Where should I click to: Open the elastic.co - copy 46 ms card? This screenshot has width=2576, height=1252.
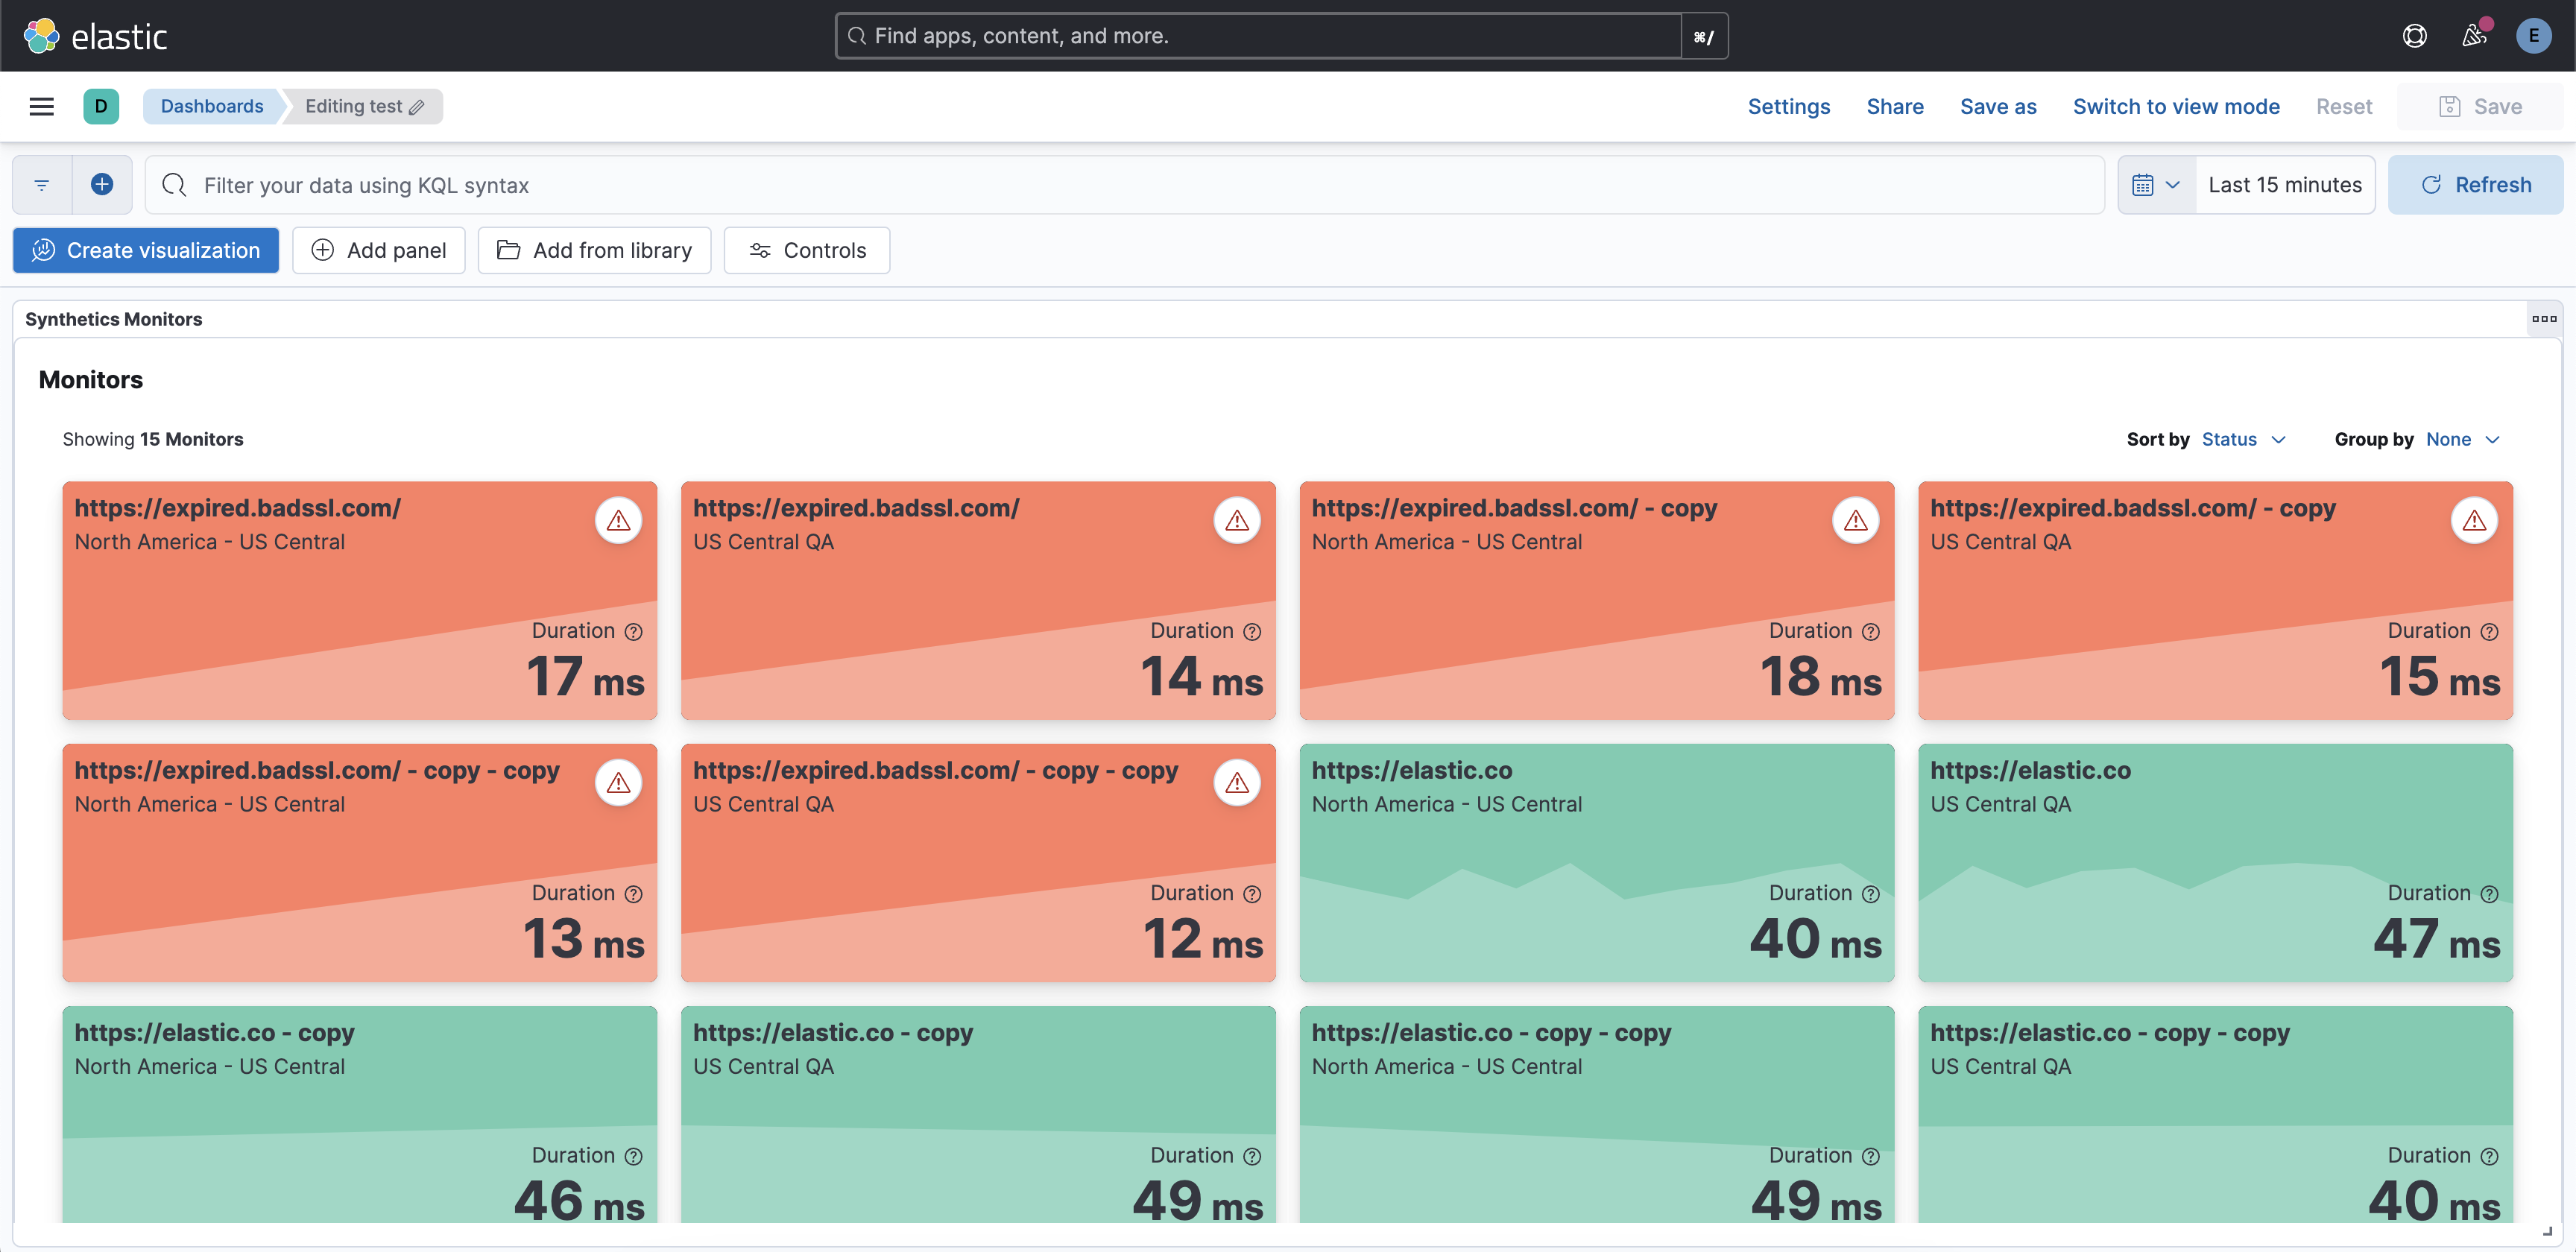(x=359, y=1114)
